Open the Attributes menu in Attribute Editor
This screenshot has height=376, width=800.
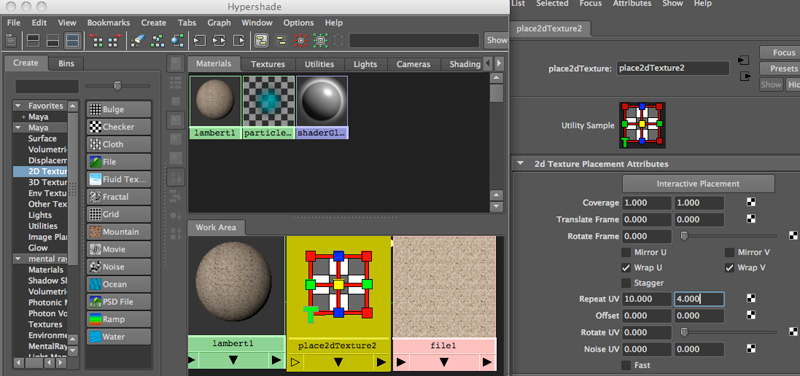(x=632, y=3)
